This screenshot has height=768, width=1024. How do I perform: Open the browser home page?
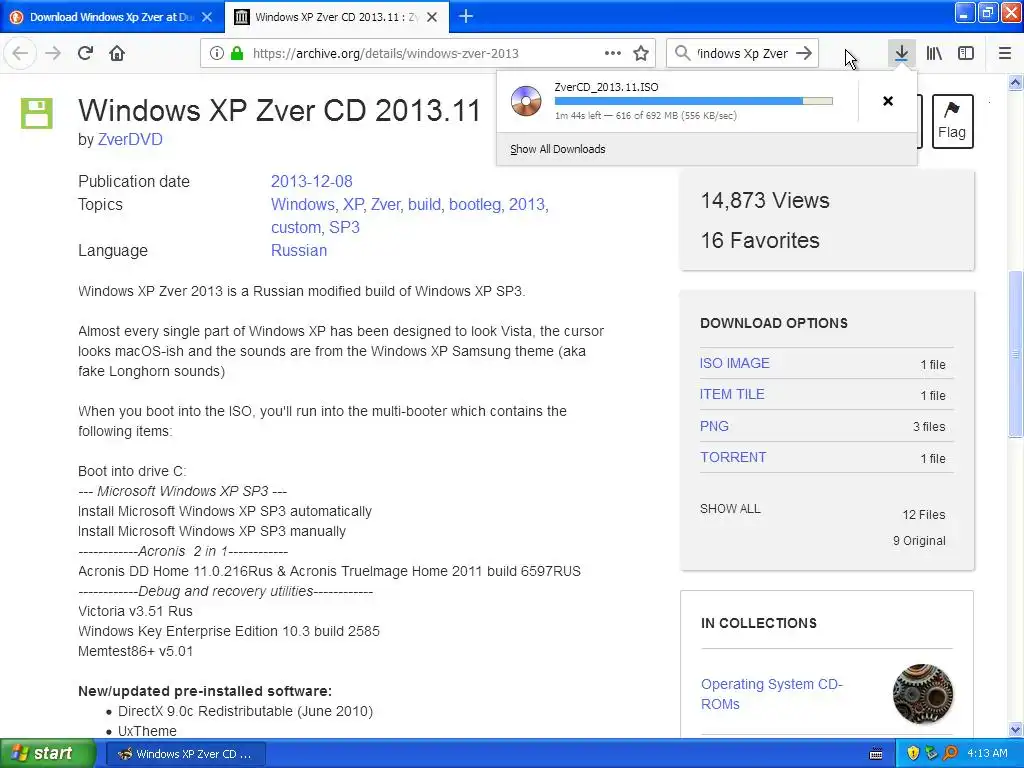pos(117,53)
